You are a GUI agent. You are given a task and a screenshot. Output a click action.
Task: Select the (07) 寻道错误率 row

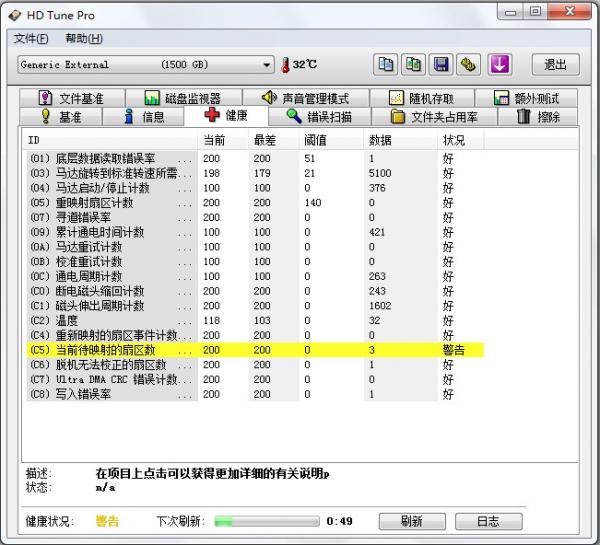click(255, 217)
